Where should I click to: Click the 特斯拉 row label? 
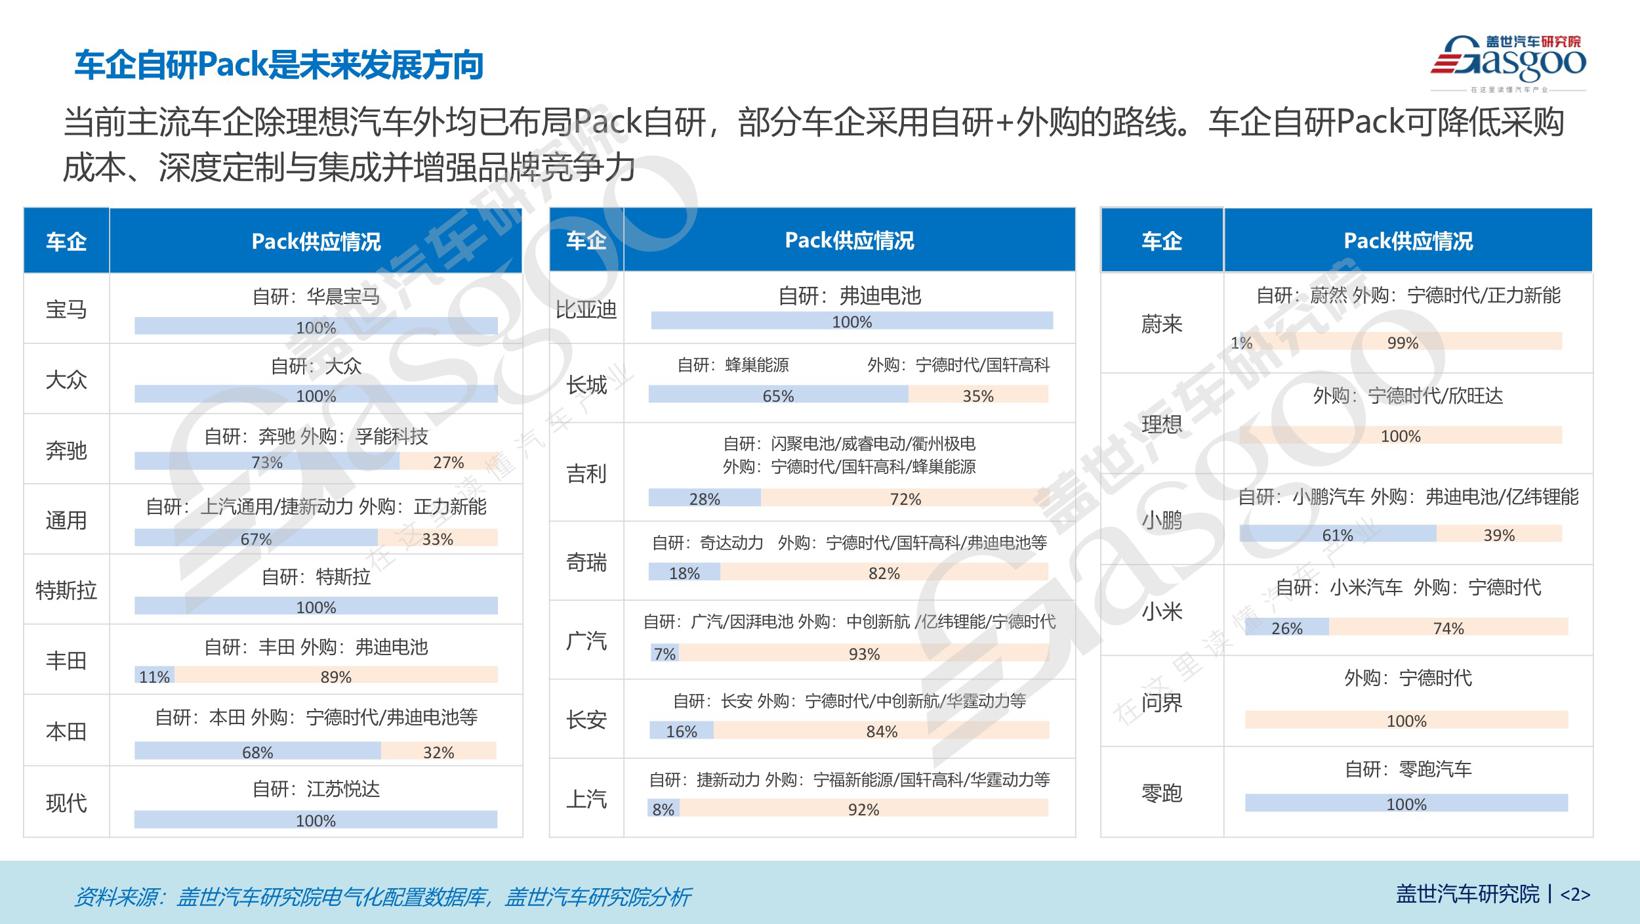pos(66,590)
